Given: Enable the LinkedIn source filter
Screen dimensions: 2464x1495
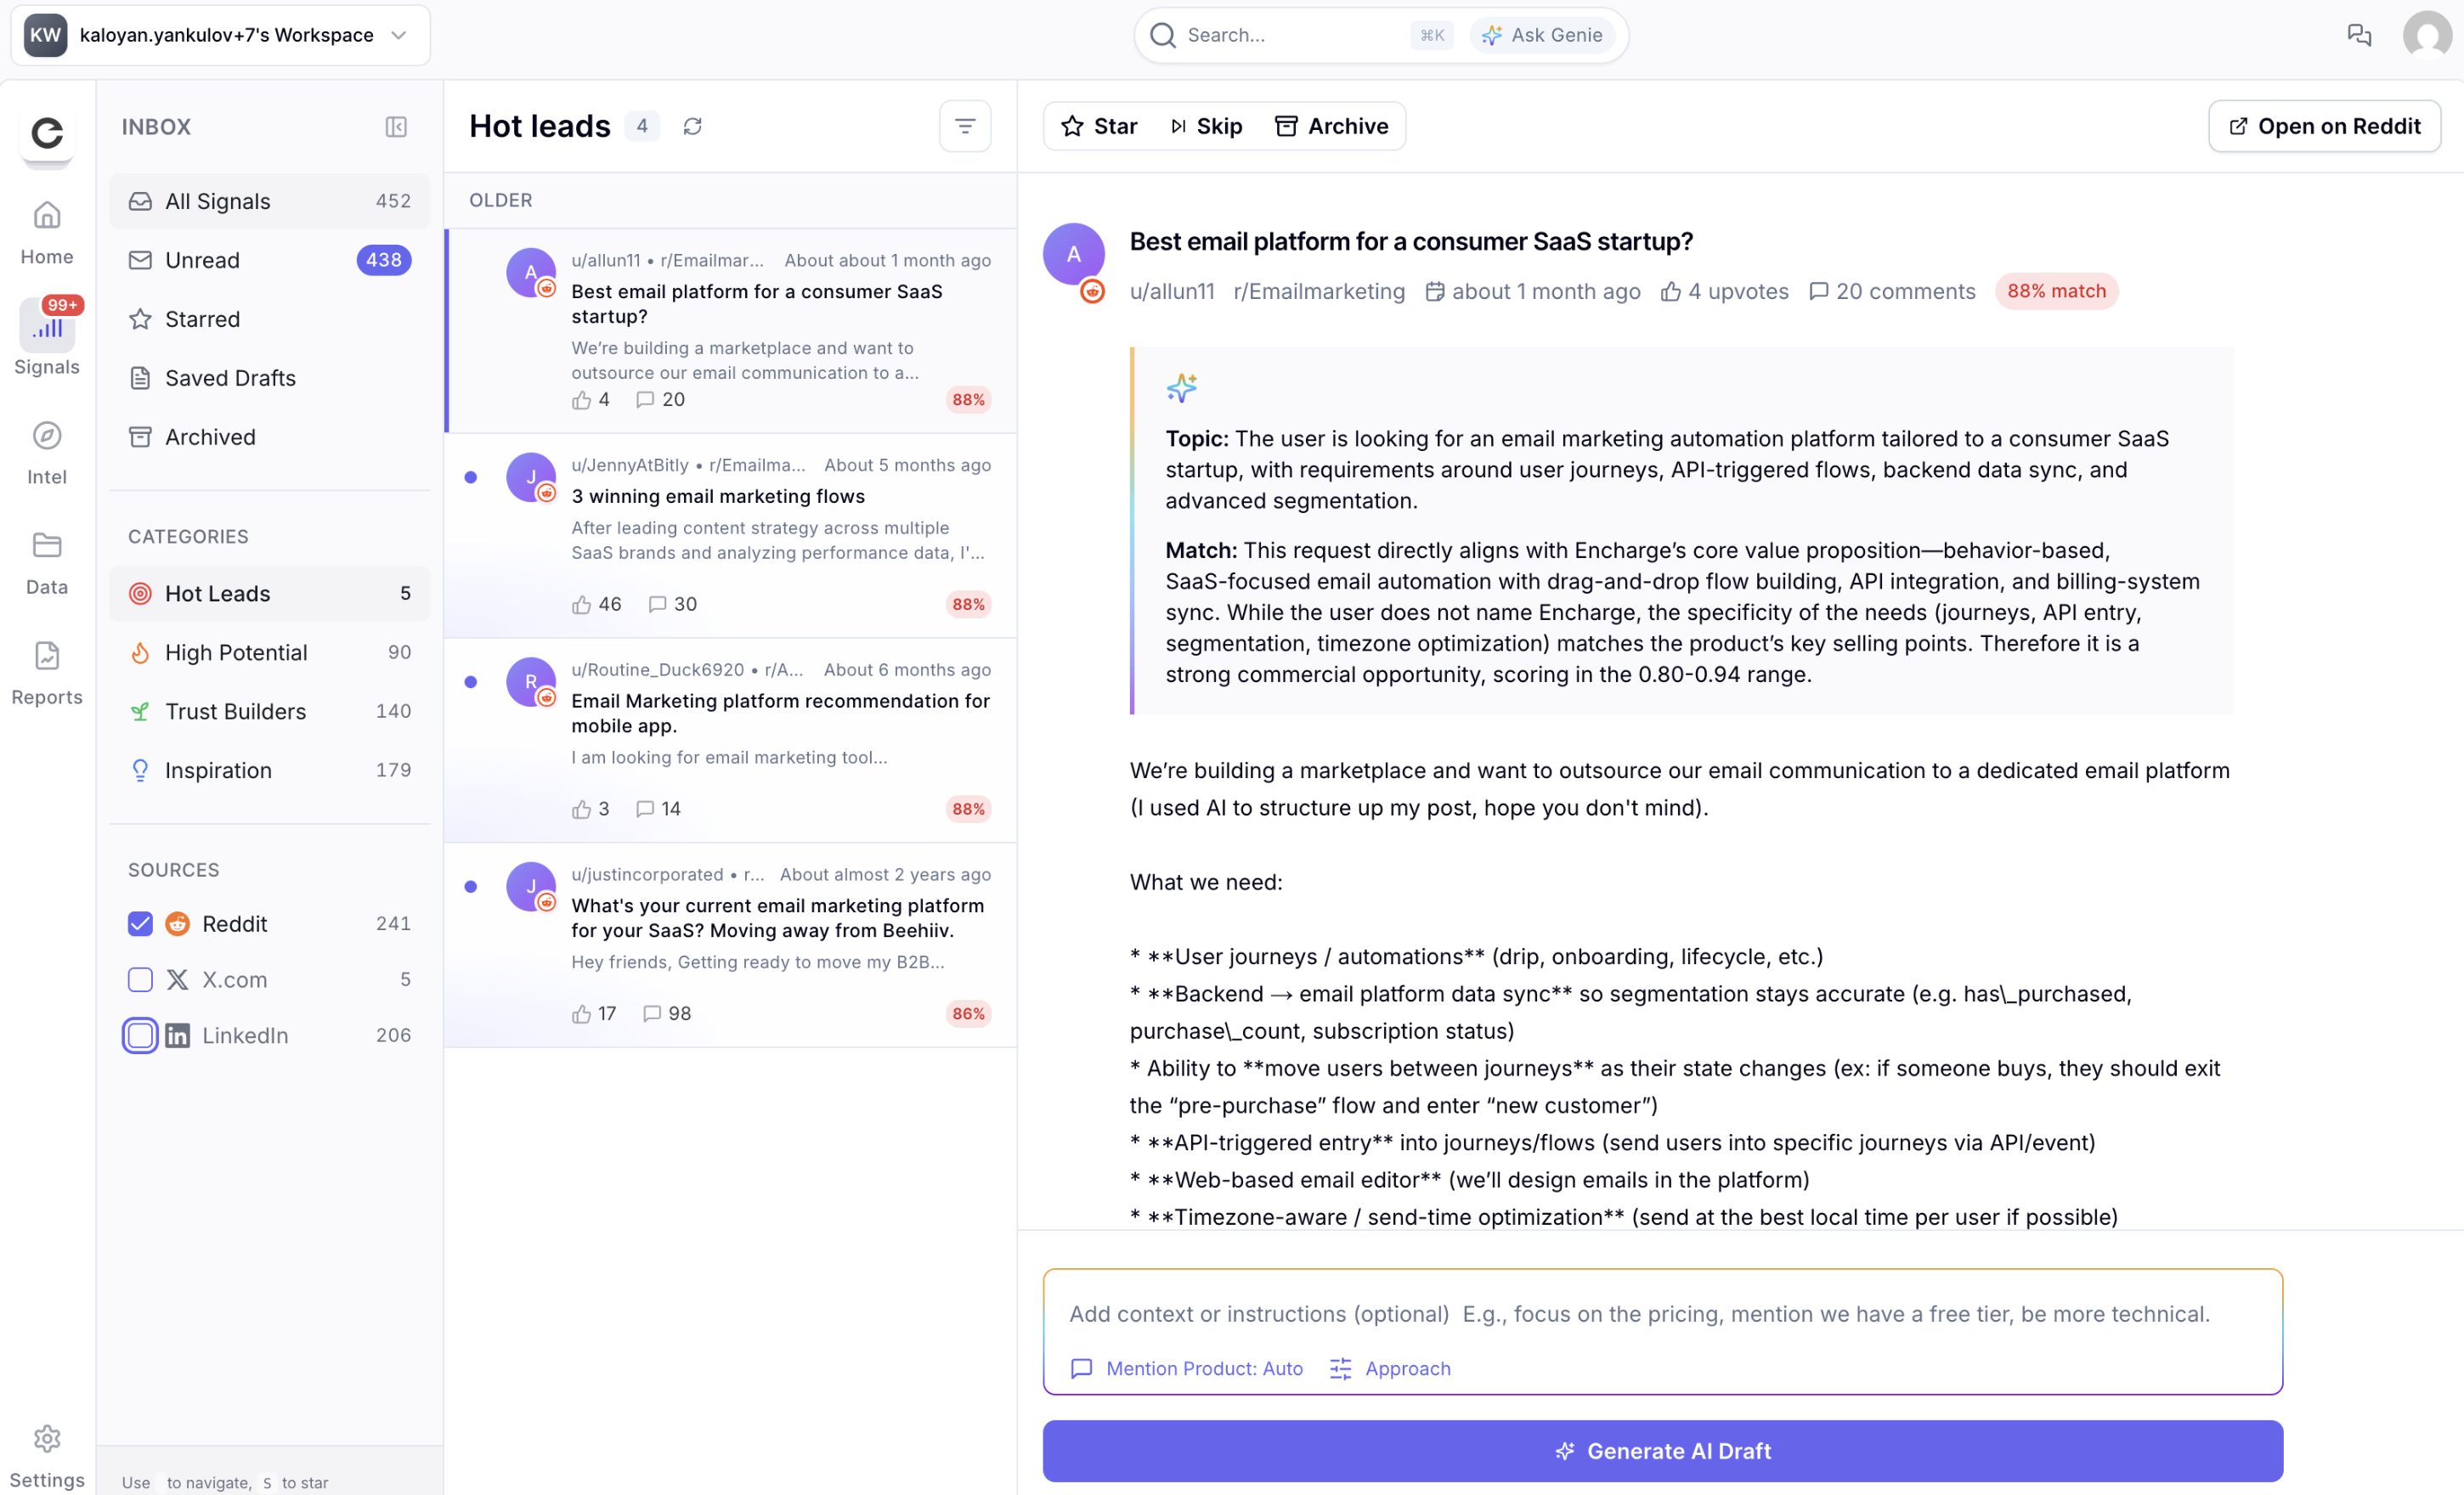Looking at the screenshot, I should click(139, 1035).
